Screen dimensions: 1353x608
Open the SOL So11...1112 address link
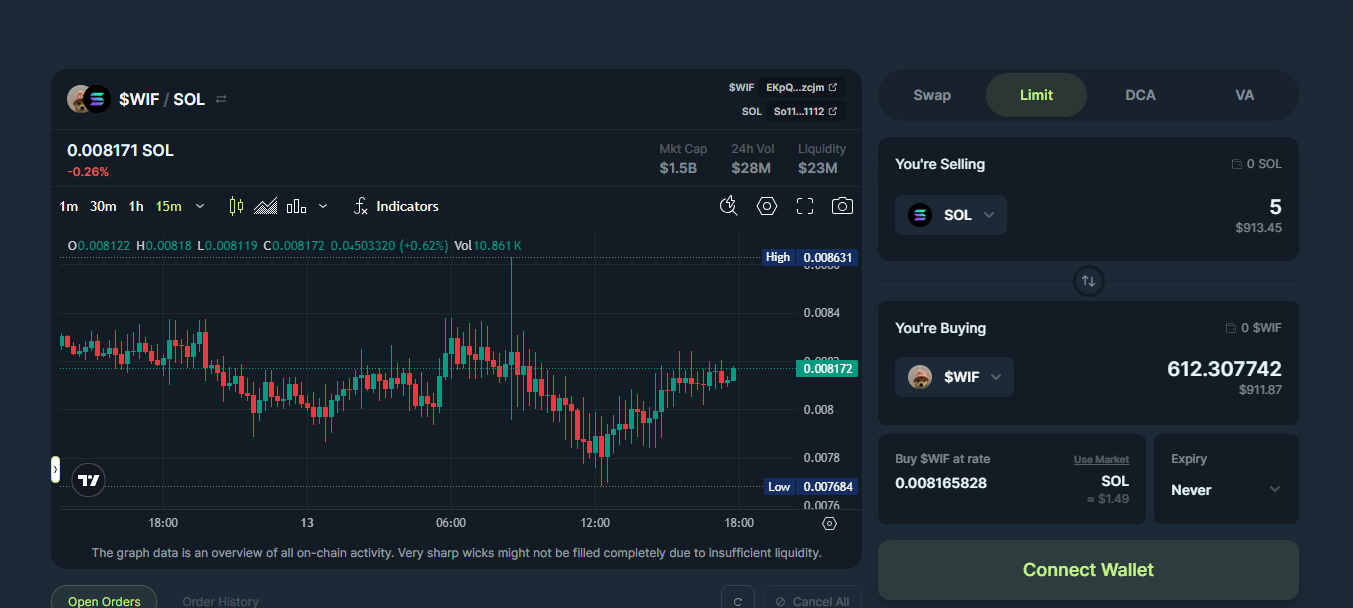tap(805, 111)
